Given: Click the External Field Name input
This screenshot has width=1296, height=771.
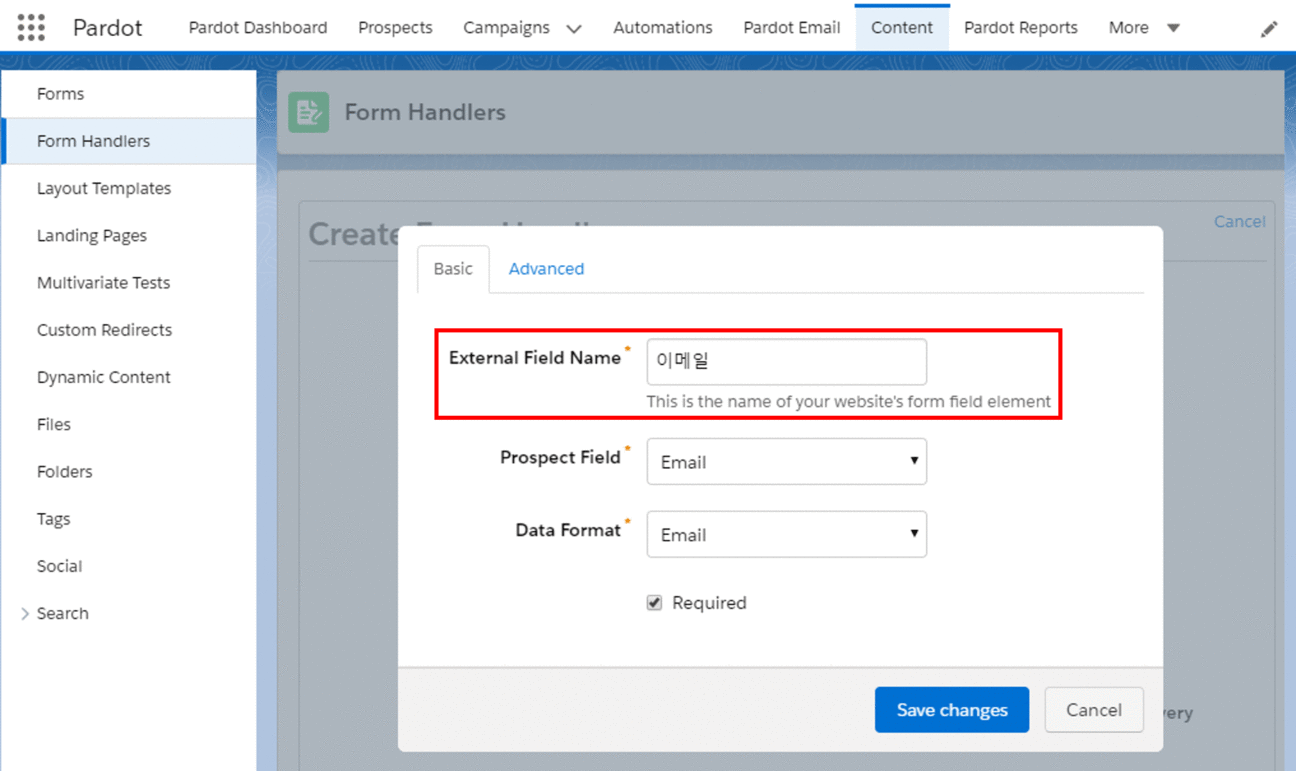Looking at the screenshot, I should click(786, 362).
